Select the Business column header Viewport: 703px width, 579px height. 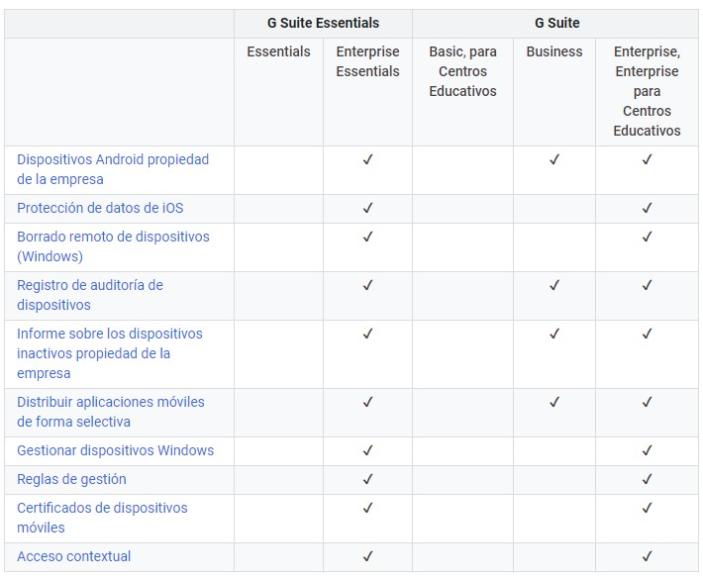pyautogui.click(x=554, y=51)
